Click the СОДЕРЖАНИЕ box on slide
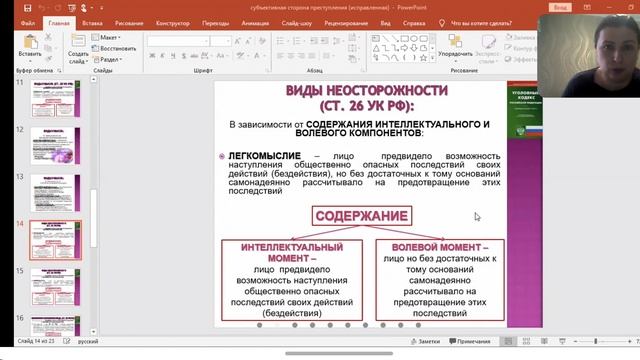Viewport: 640px width, 360px height. [362, 216]
